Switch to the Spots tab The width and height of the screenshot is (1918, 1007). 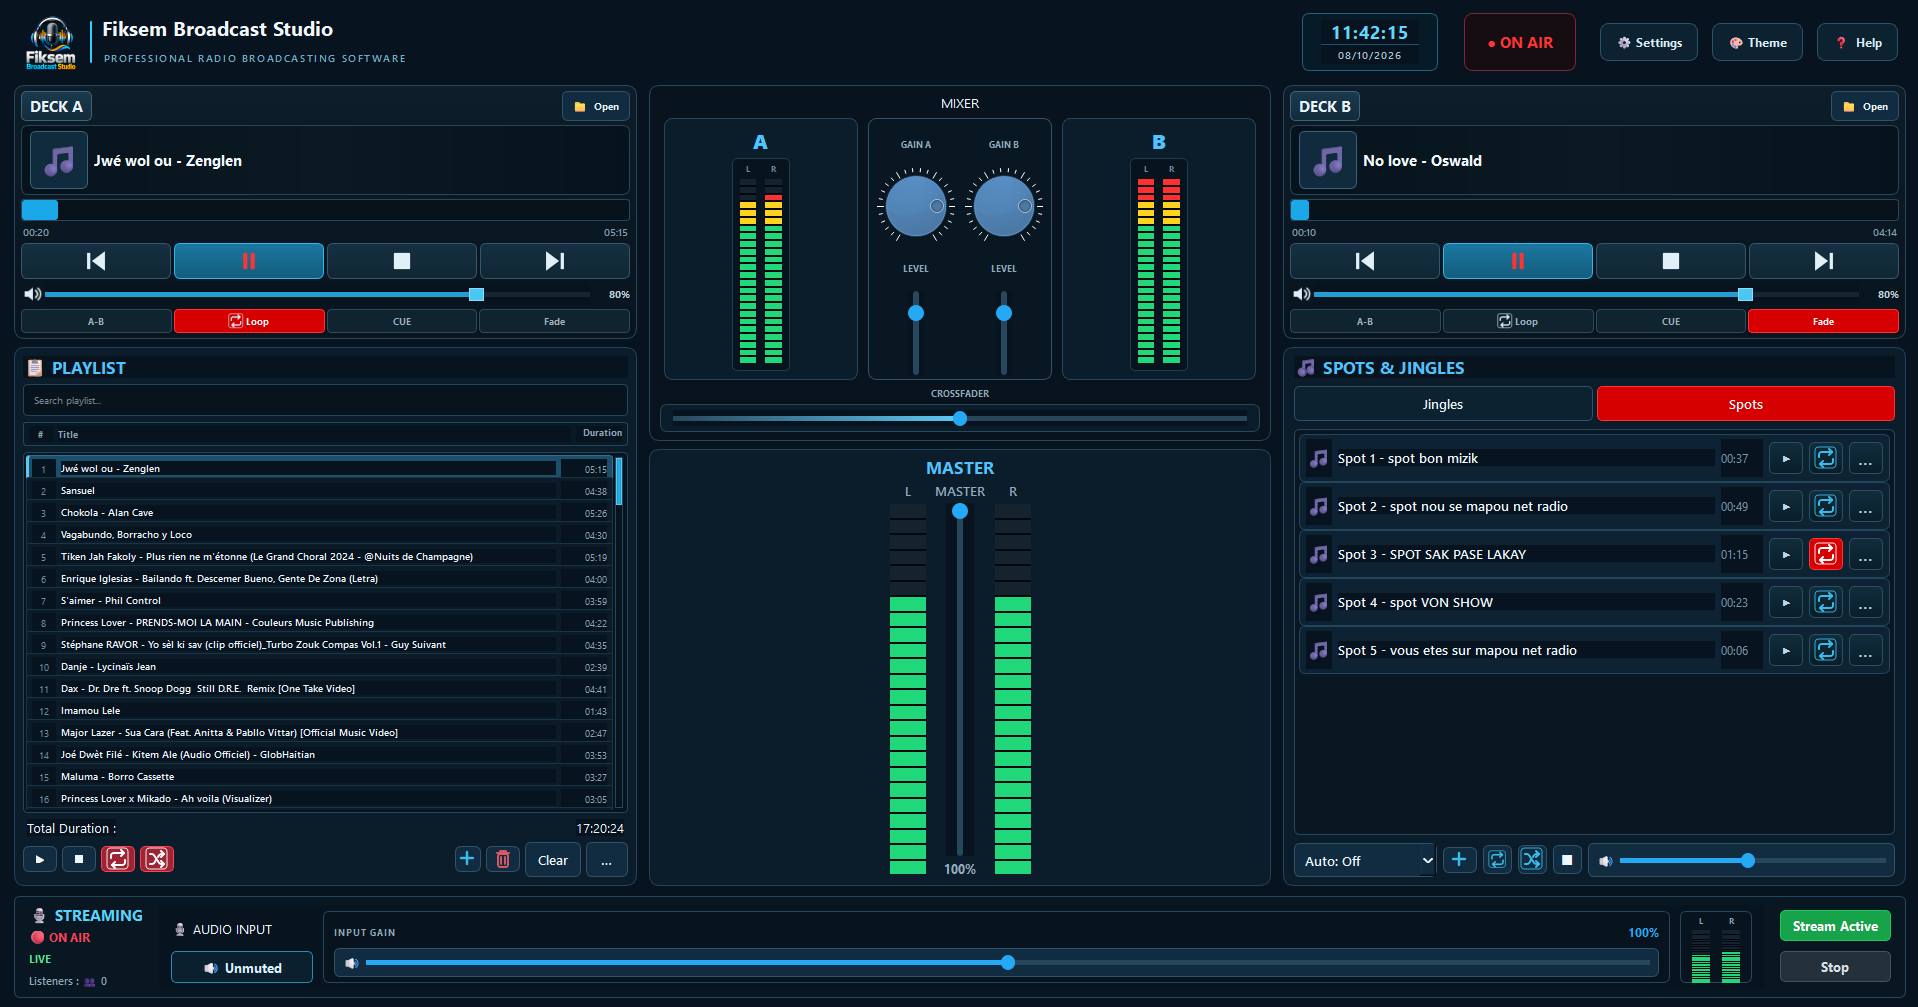coord(1745,404)
